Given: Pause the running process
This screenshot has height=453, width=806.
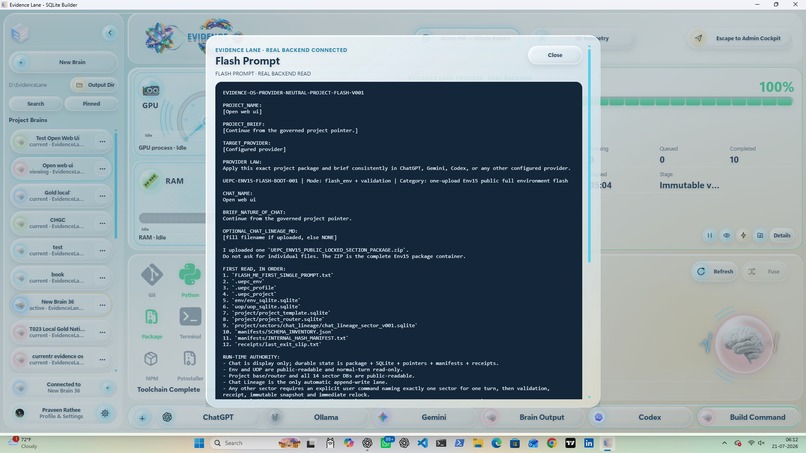Looking at the screenshot, I should tap(710, 235).
